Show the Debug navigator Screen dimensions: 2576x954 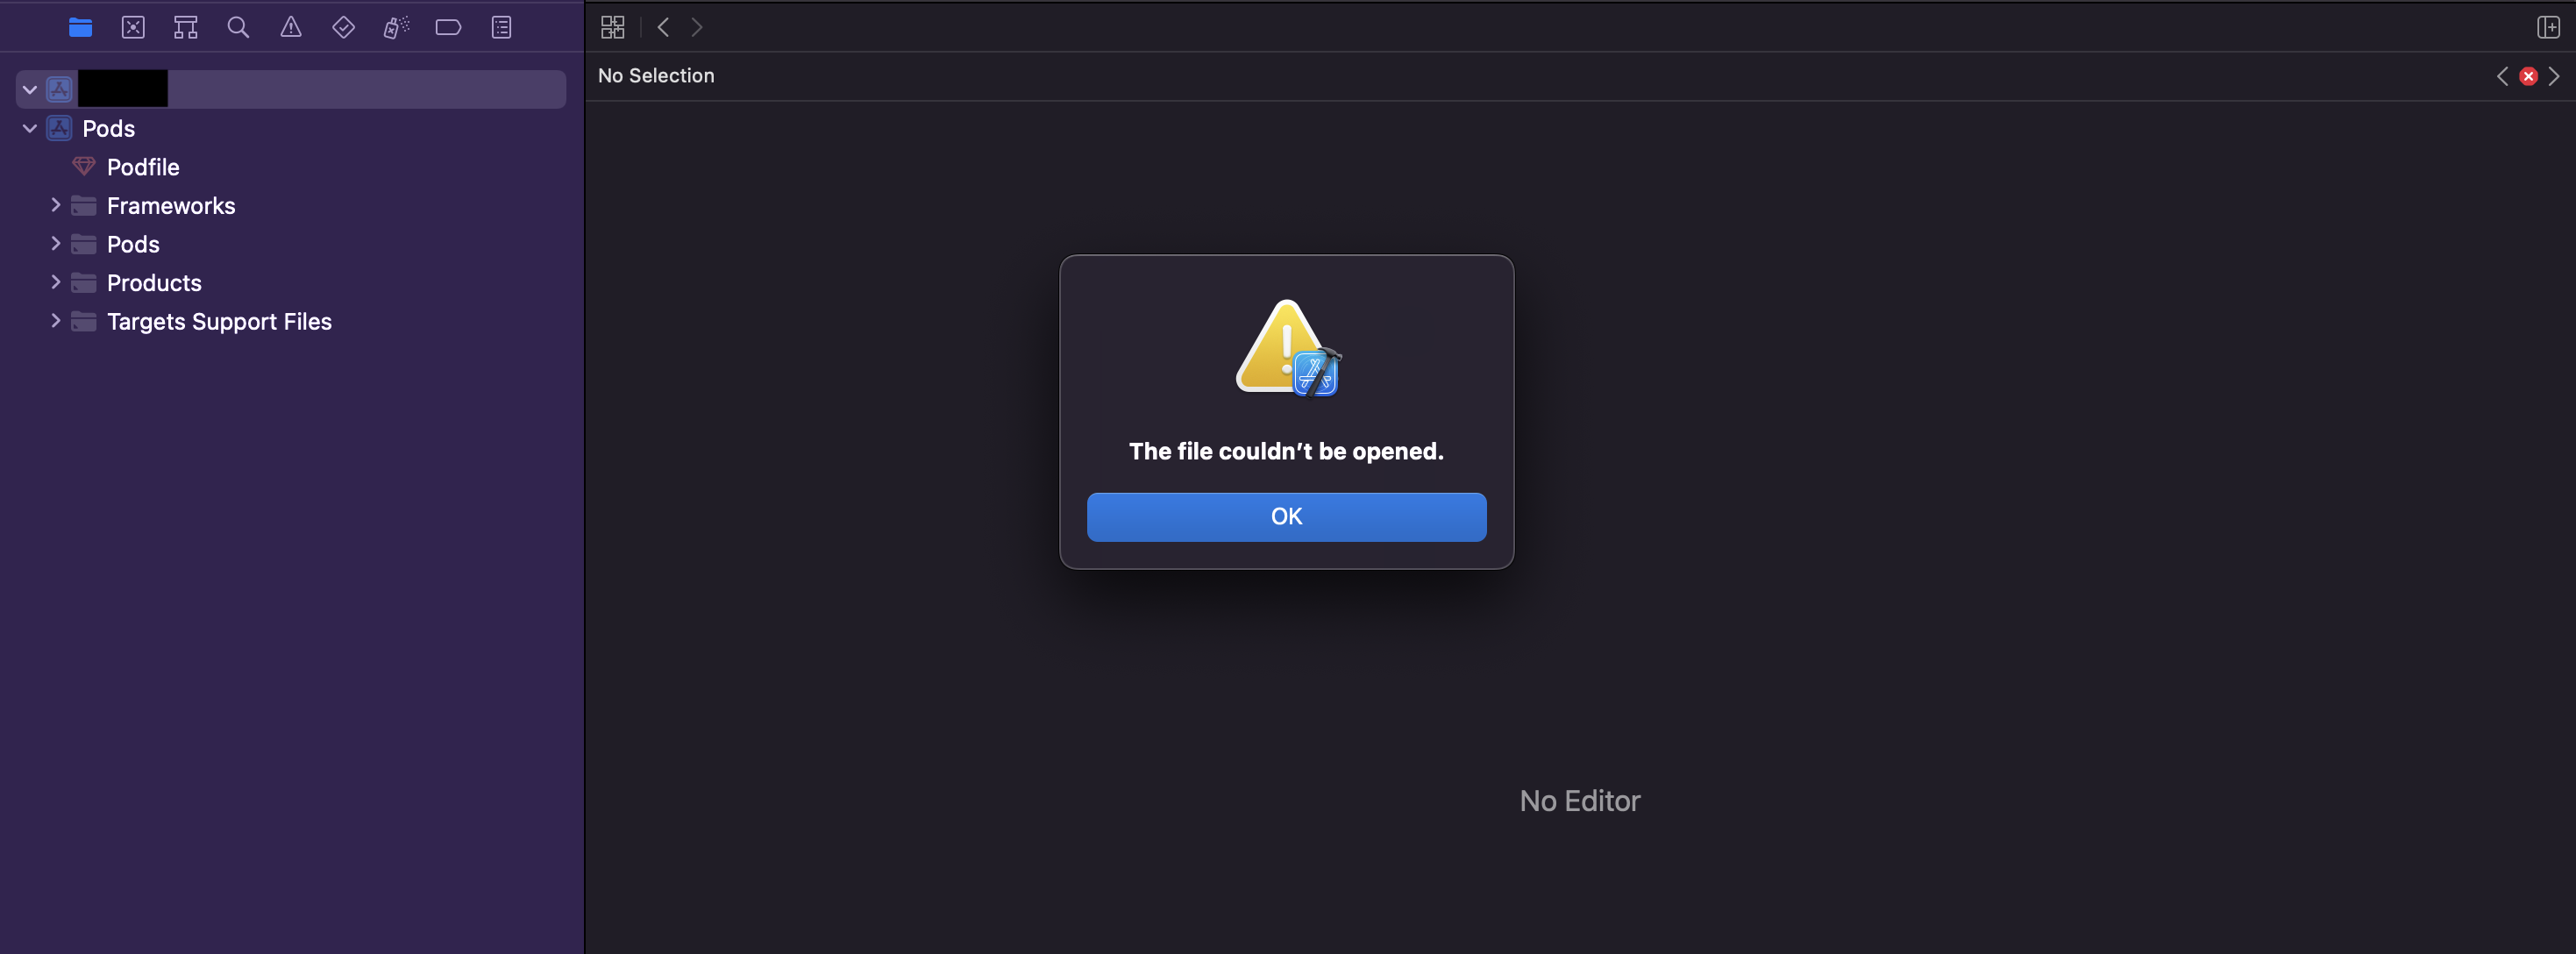point(396,28)
